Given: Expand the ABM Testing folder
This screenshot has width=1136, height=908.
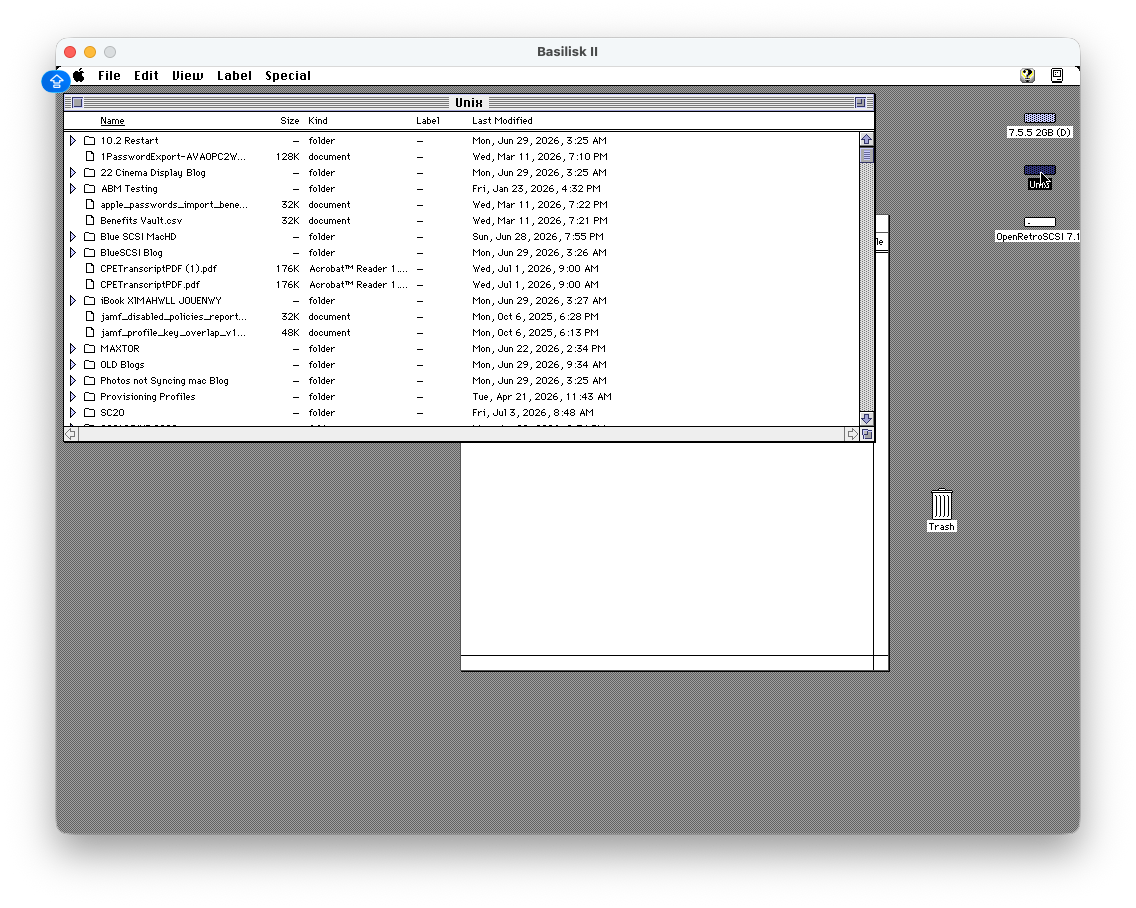Looking at the screenshot, I should point(72,188).
